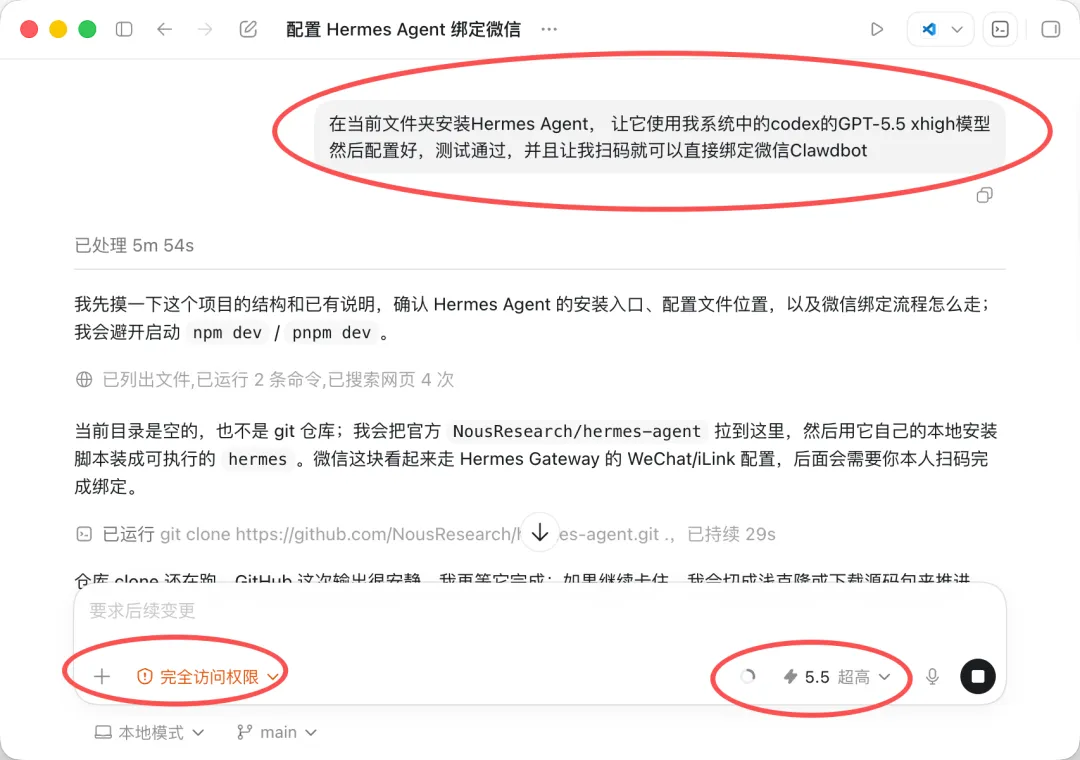
Task: Toggle the left sidebar panel icon
Action: point(124,29)
